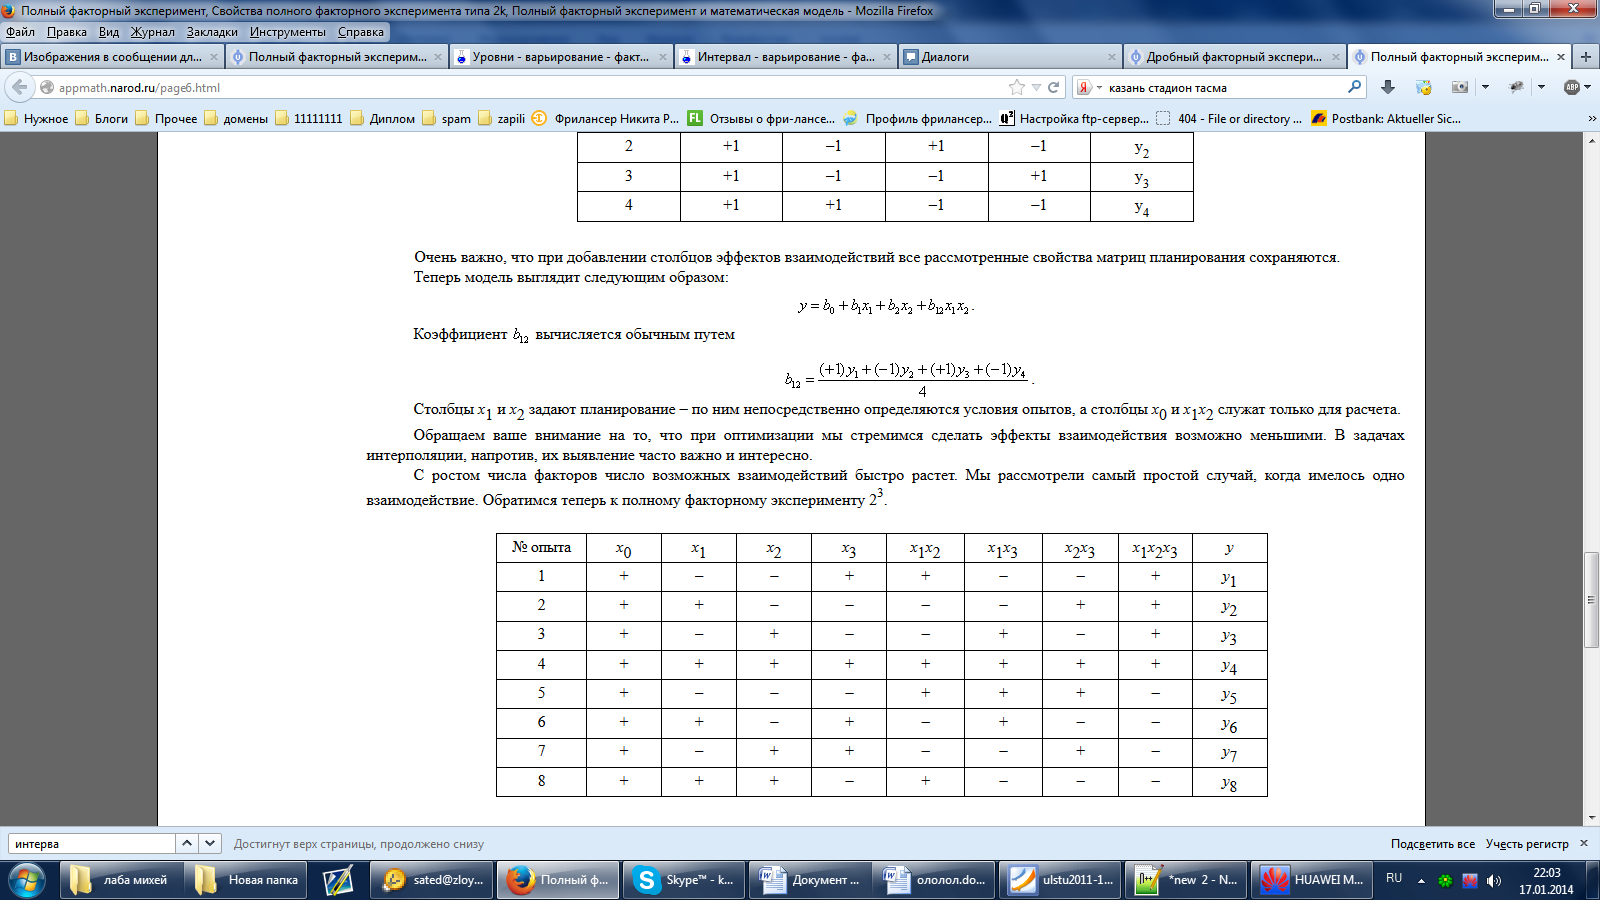1600x900 pixels.
Task: Take a screenshot with the camera toolbar icon
Action: click(x=1460, y=87)
